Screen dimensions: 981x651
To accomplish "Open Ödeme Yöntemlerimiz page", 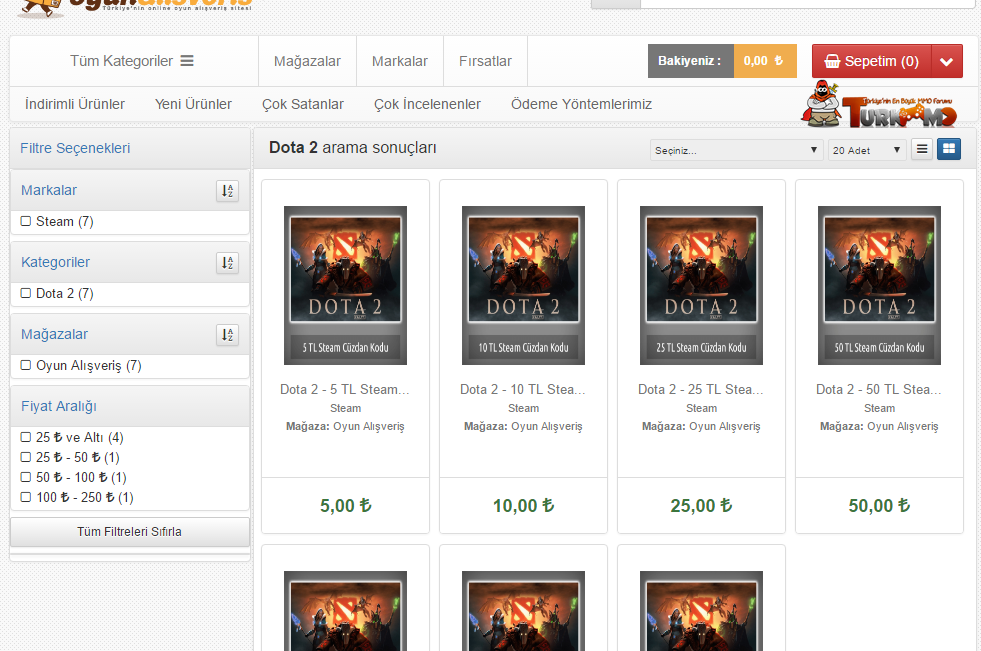I will (x=581, y=104).
